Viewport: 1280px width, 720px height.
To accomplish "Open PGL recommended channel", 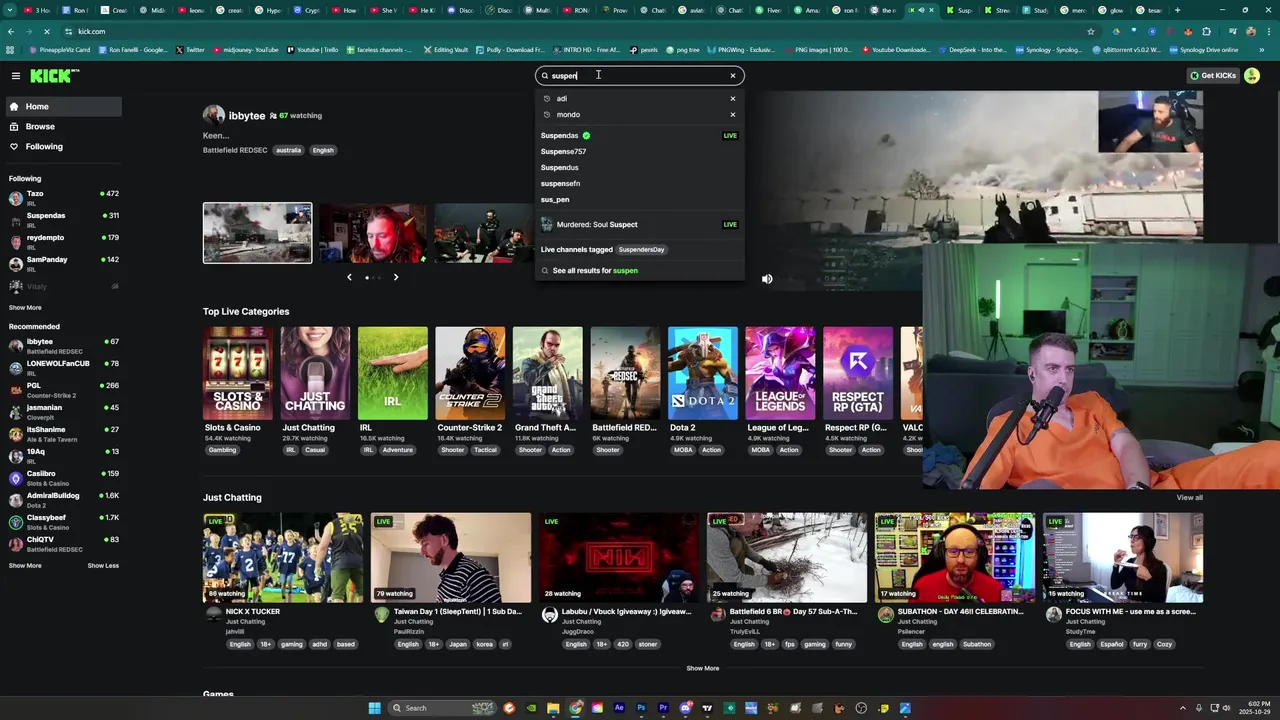I will click(62, 389).
